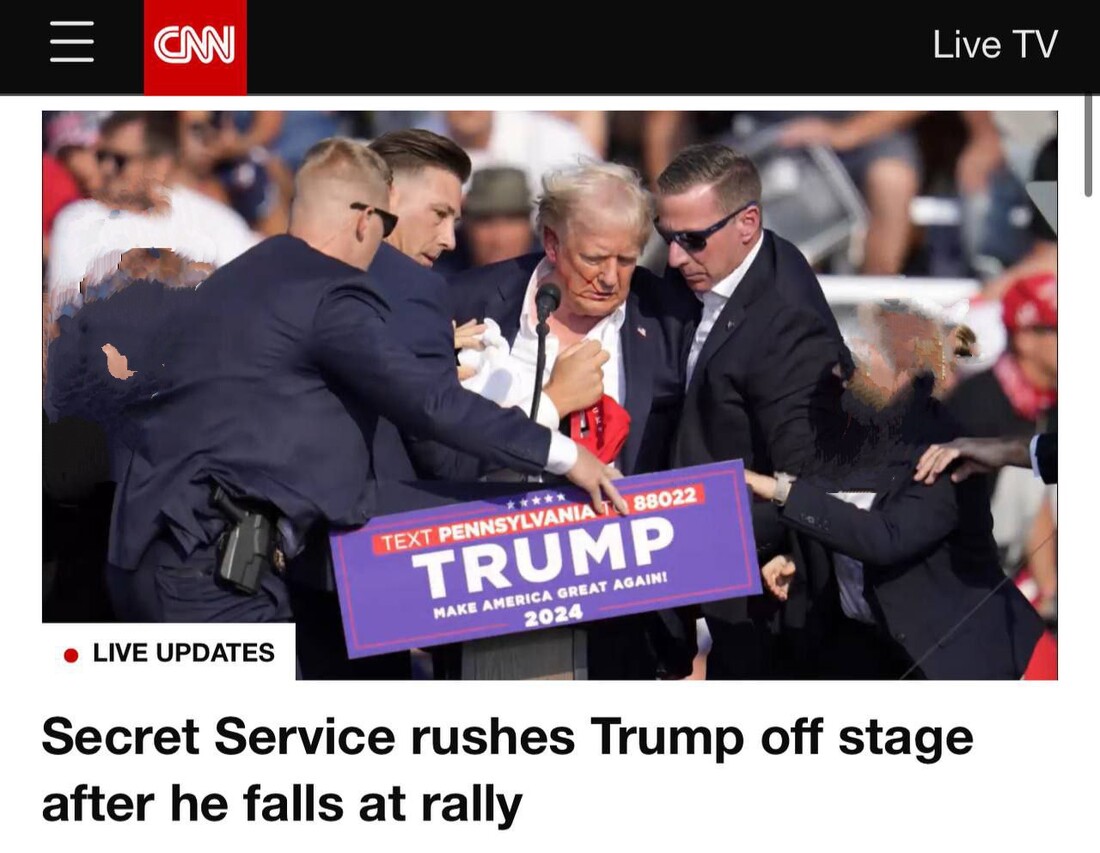Click empty area of black header bar
The height and width of the screenshot is (853, 1100).
(589, 46)
